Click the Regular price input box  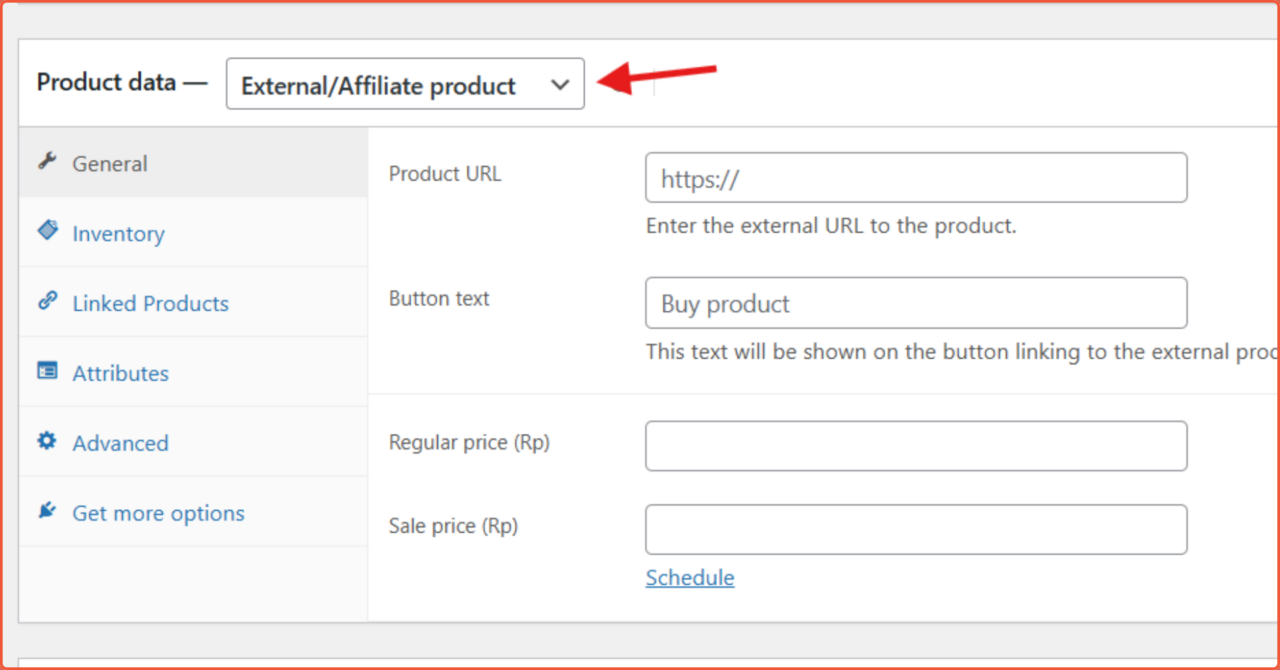point(915,446)
